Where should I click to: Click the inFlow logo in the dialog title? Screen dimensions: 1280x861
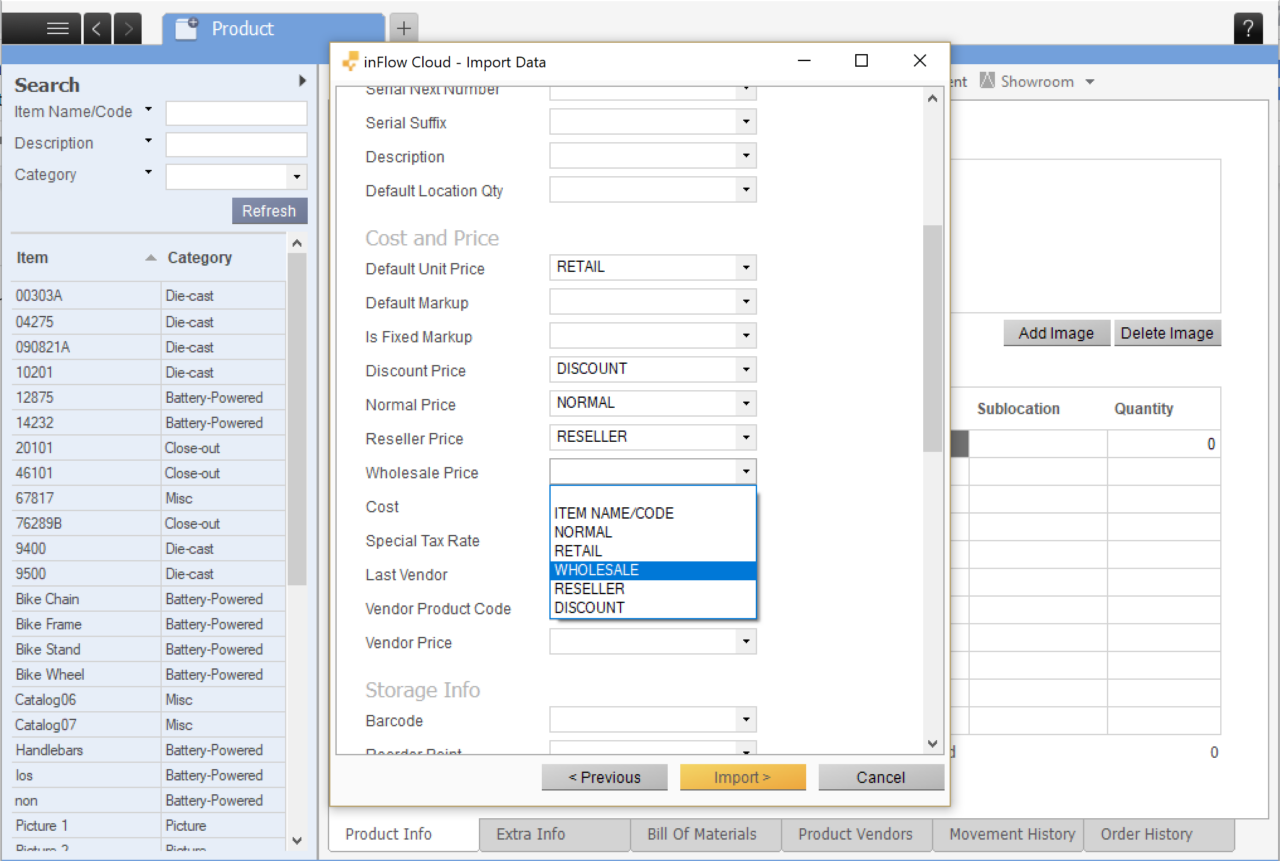(x=350, y=61)
